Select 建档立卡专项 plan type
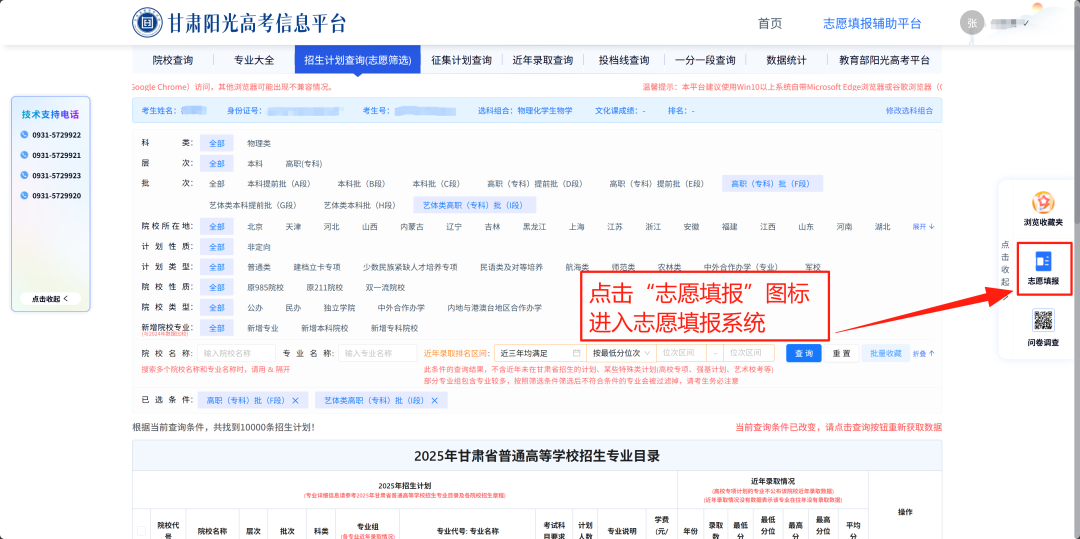Screen dimensions: 1080x539 coord(317,267)
